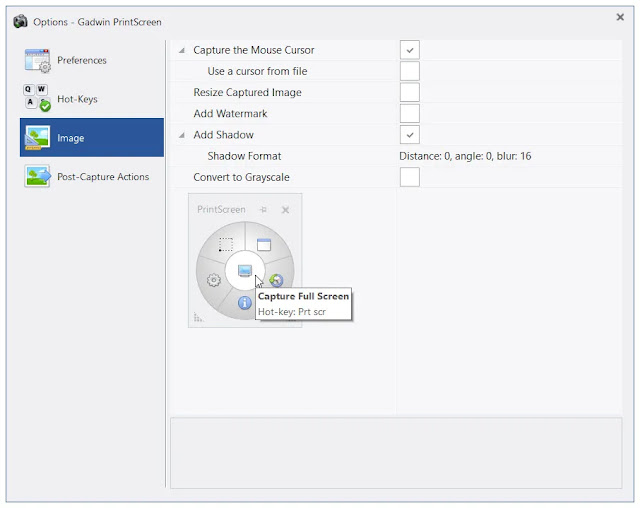Click the rectangular area capture icon in preview

coord(226,244)
